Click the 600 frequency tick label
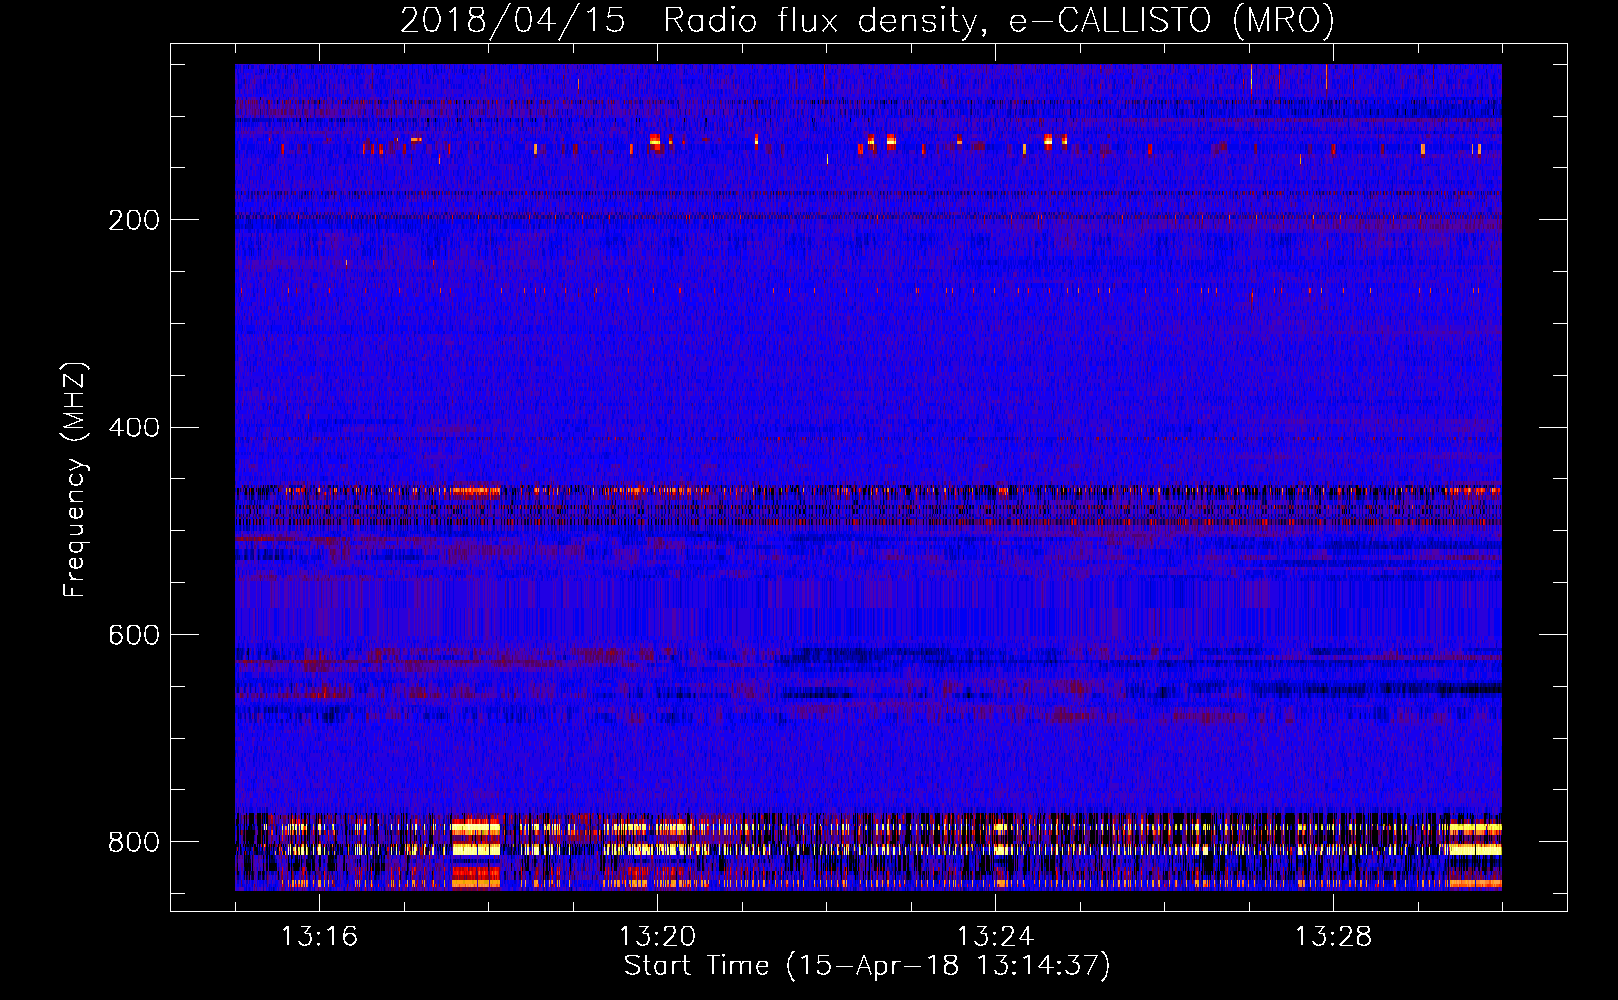Screen dimensions: 1618x1000 point(134,636)
